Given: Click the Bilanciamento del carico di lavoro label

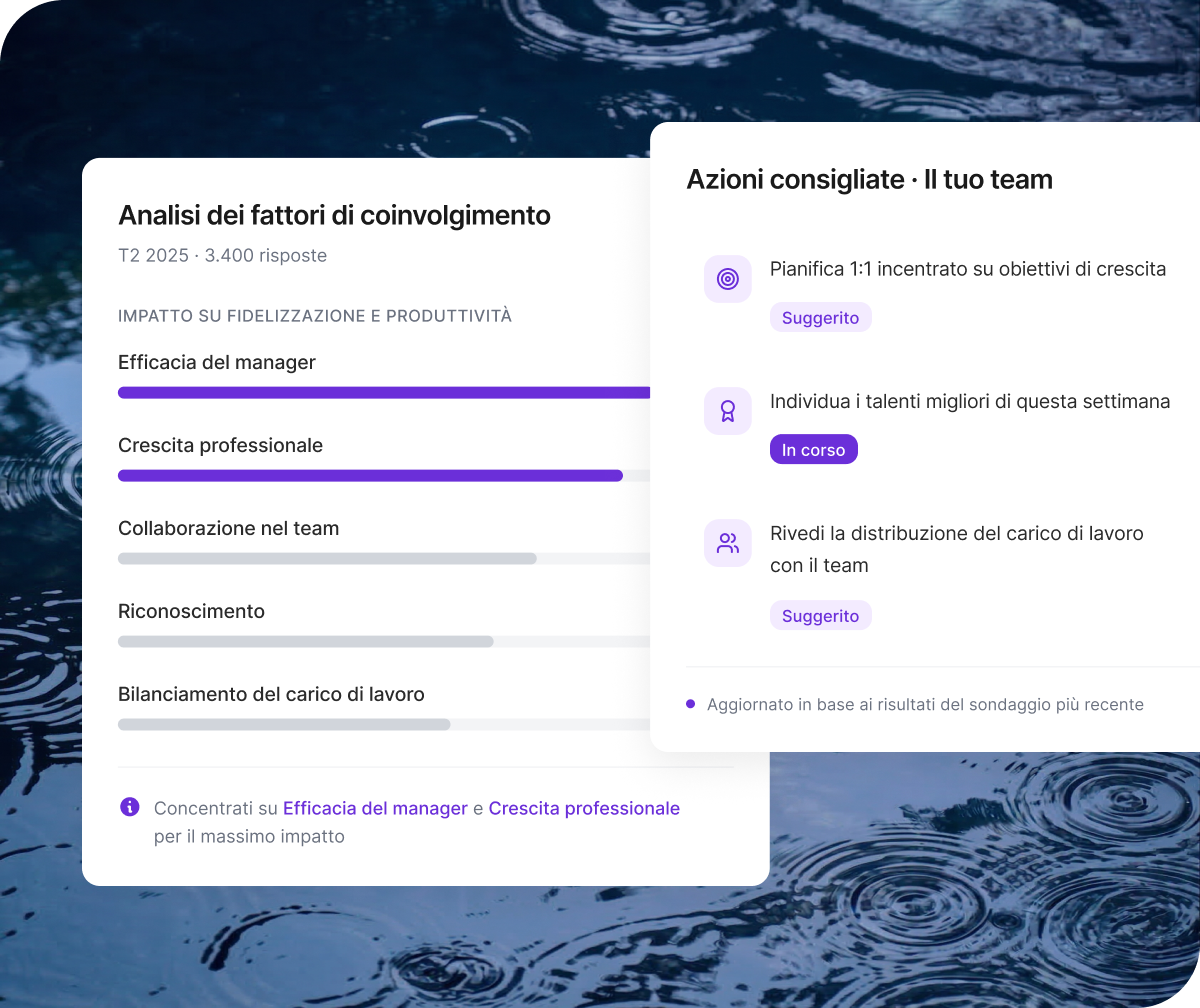Looking at the screenshot, I should pos(271,694).
